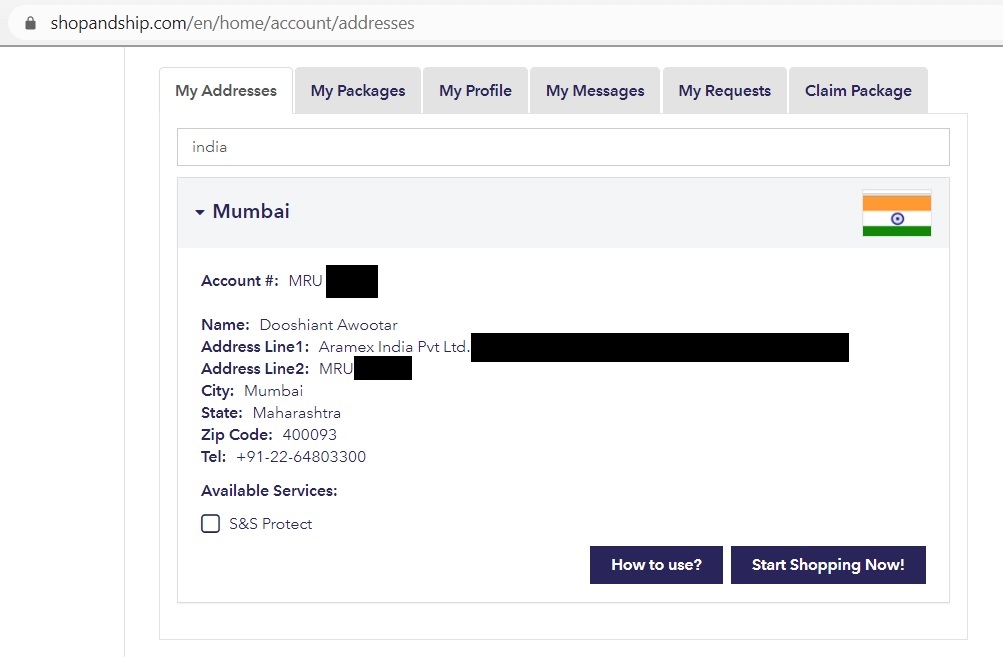This screenshot has width=1003, height=657.
Task: Switch to the My Packages tab
Action: 358,91
